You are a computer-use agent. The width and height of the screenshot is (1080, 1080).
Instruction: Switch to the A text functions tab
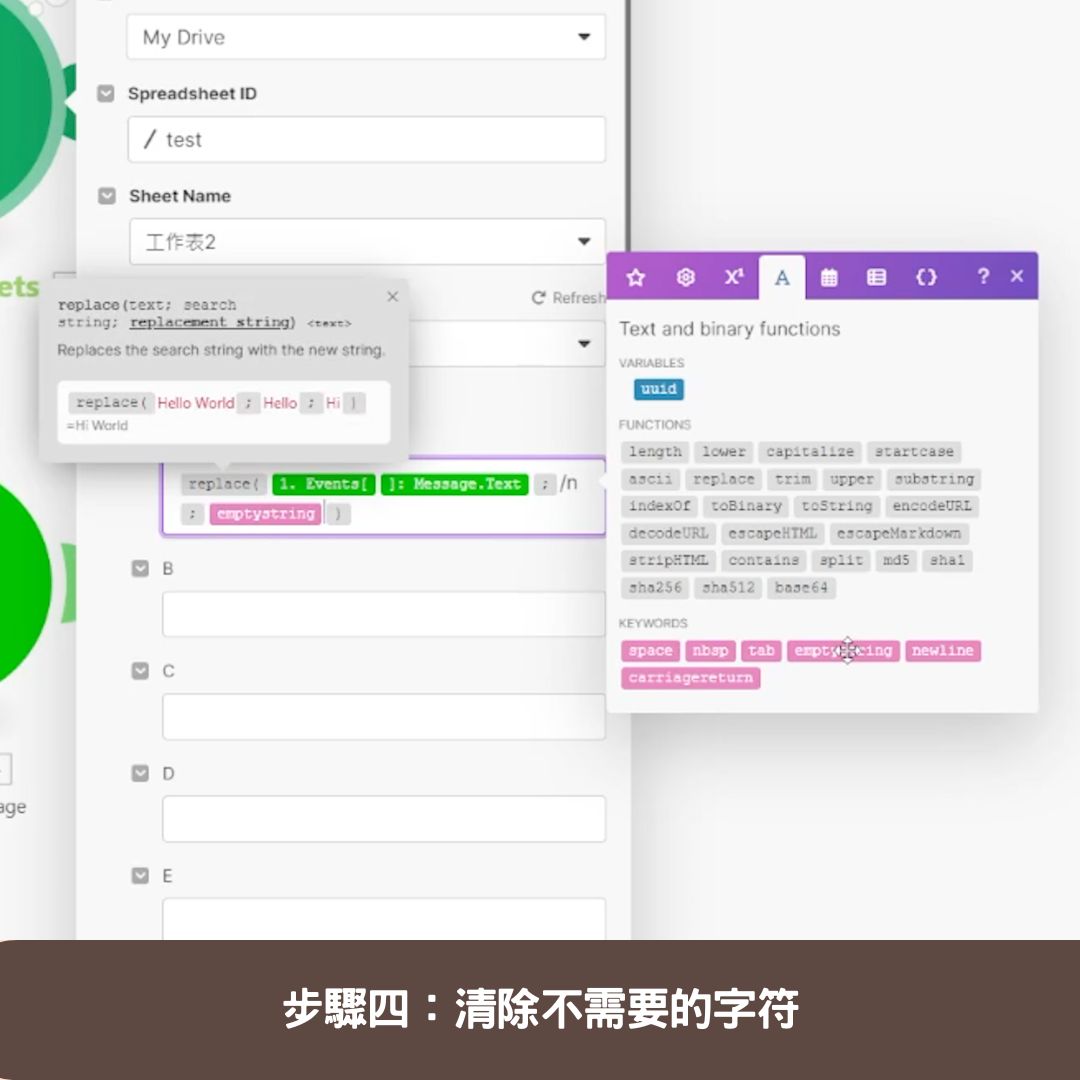[781, 277]
